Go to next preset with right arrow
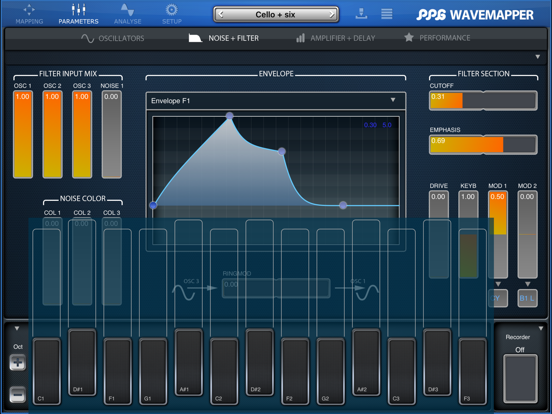 [332, 14]
